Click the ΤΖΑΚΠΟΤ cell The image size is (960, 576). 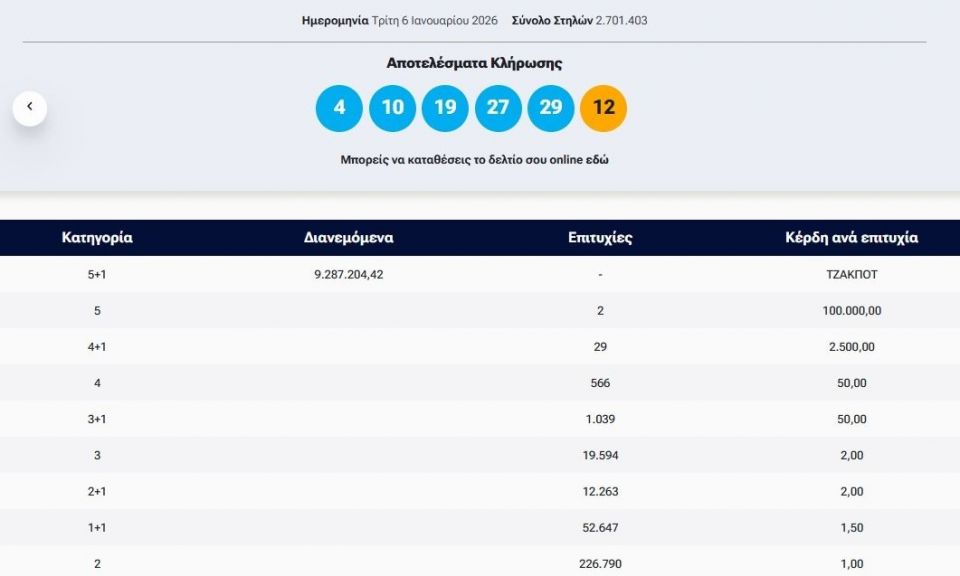852,274
